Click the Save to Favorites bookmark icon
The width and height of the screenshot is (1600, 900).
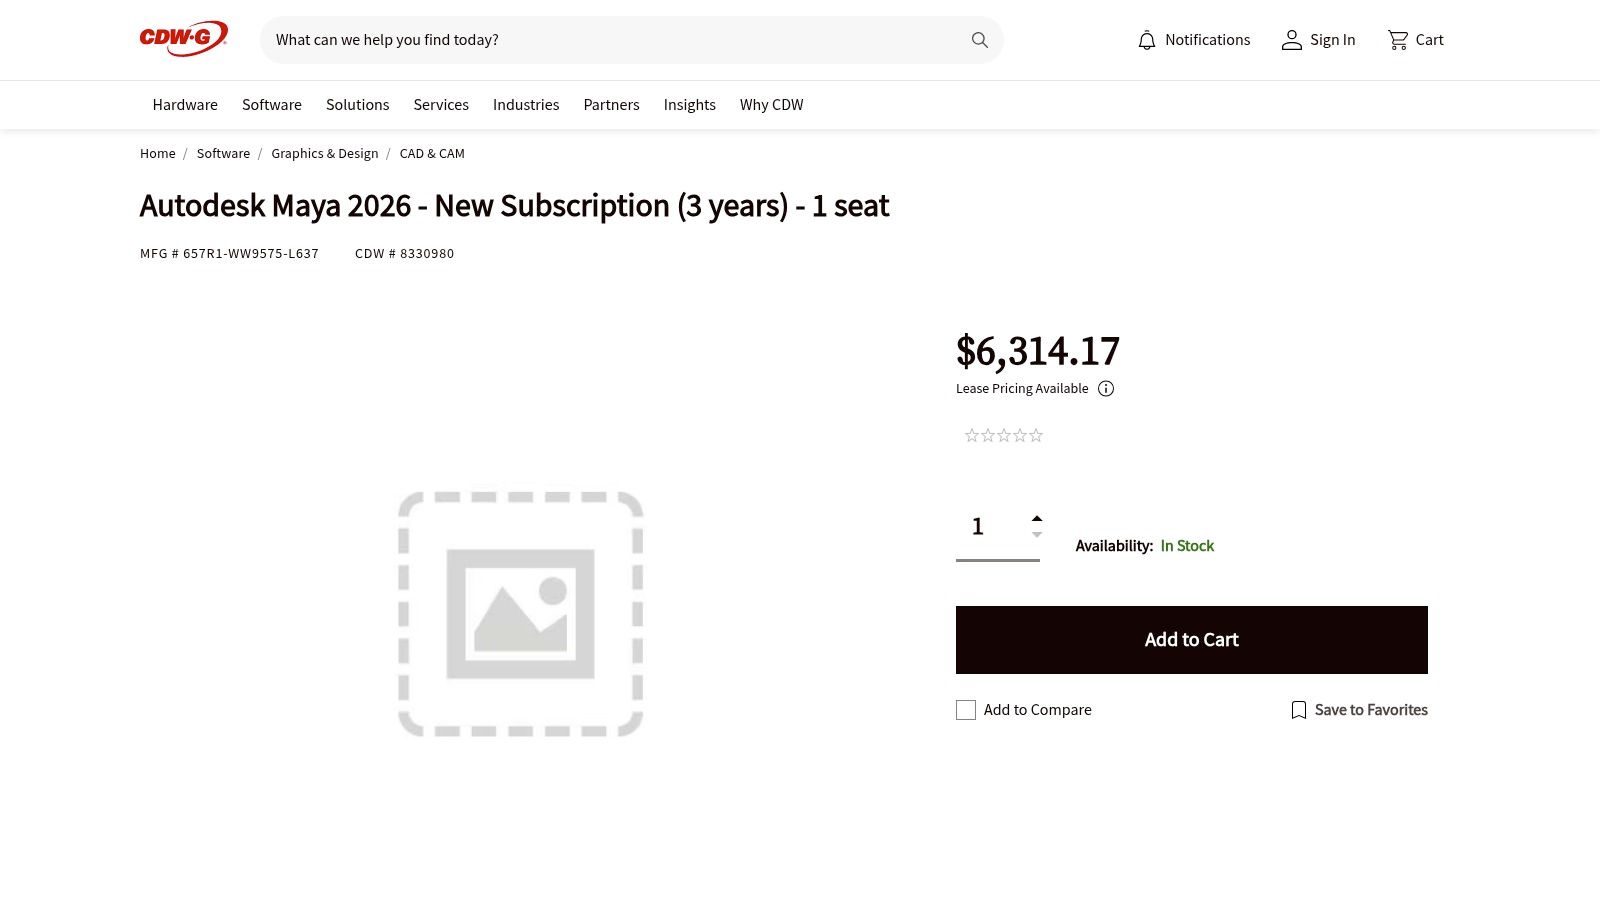[x=1298, y=710]
